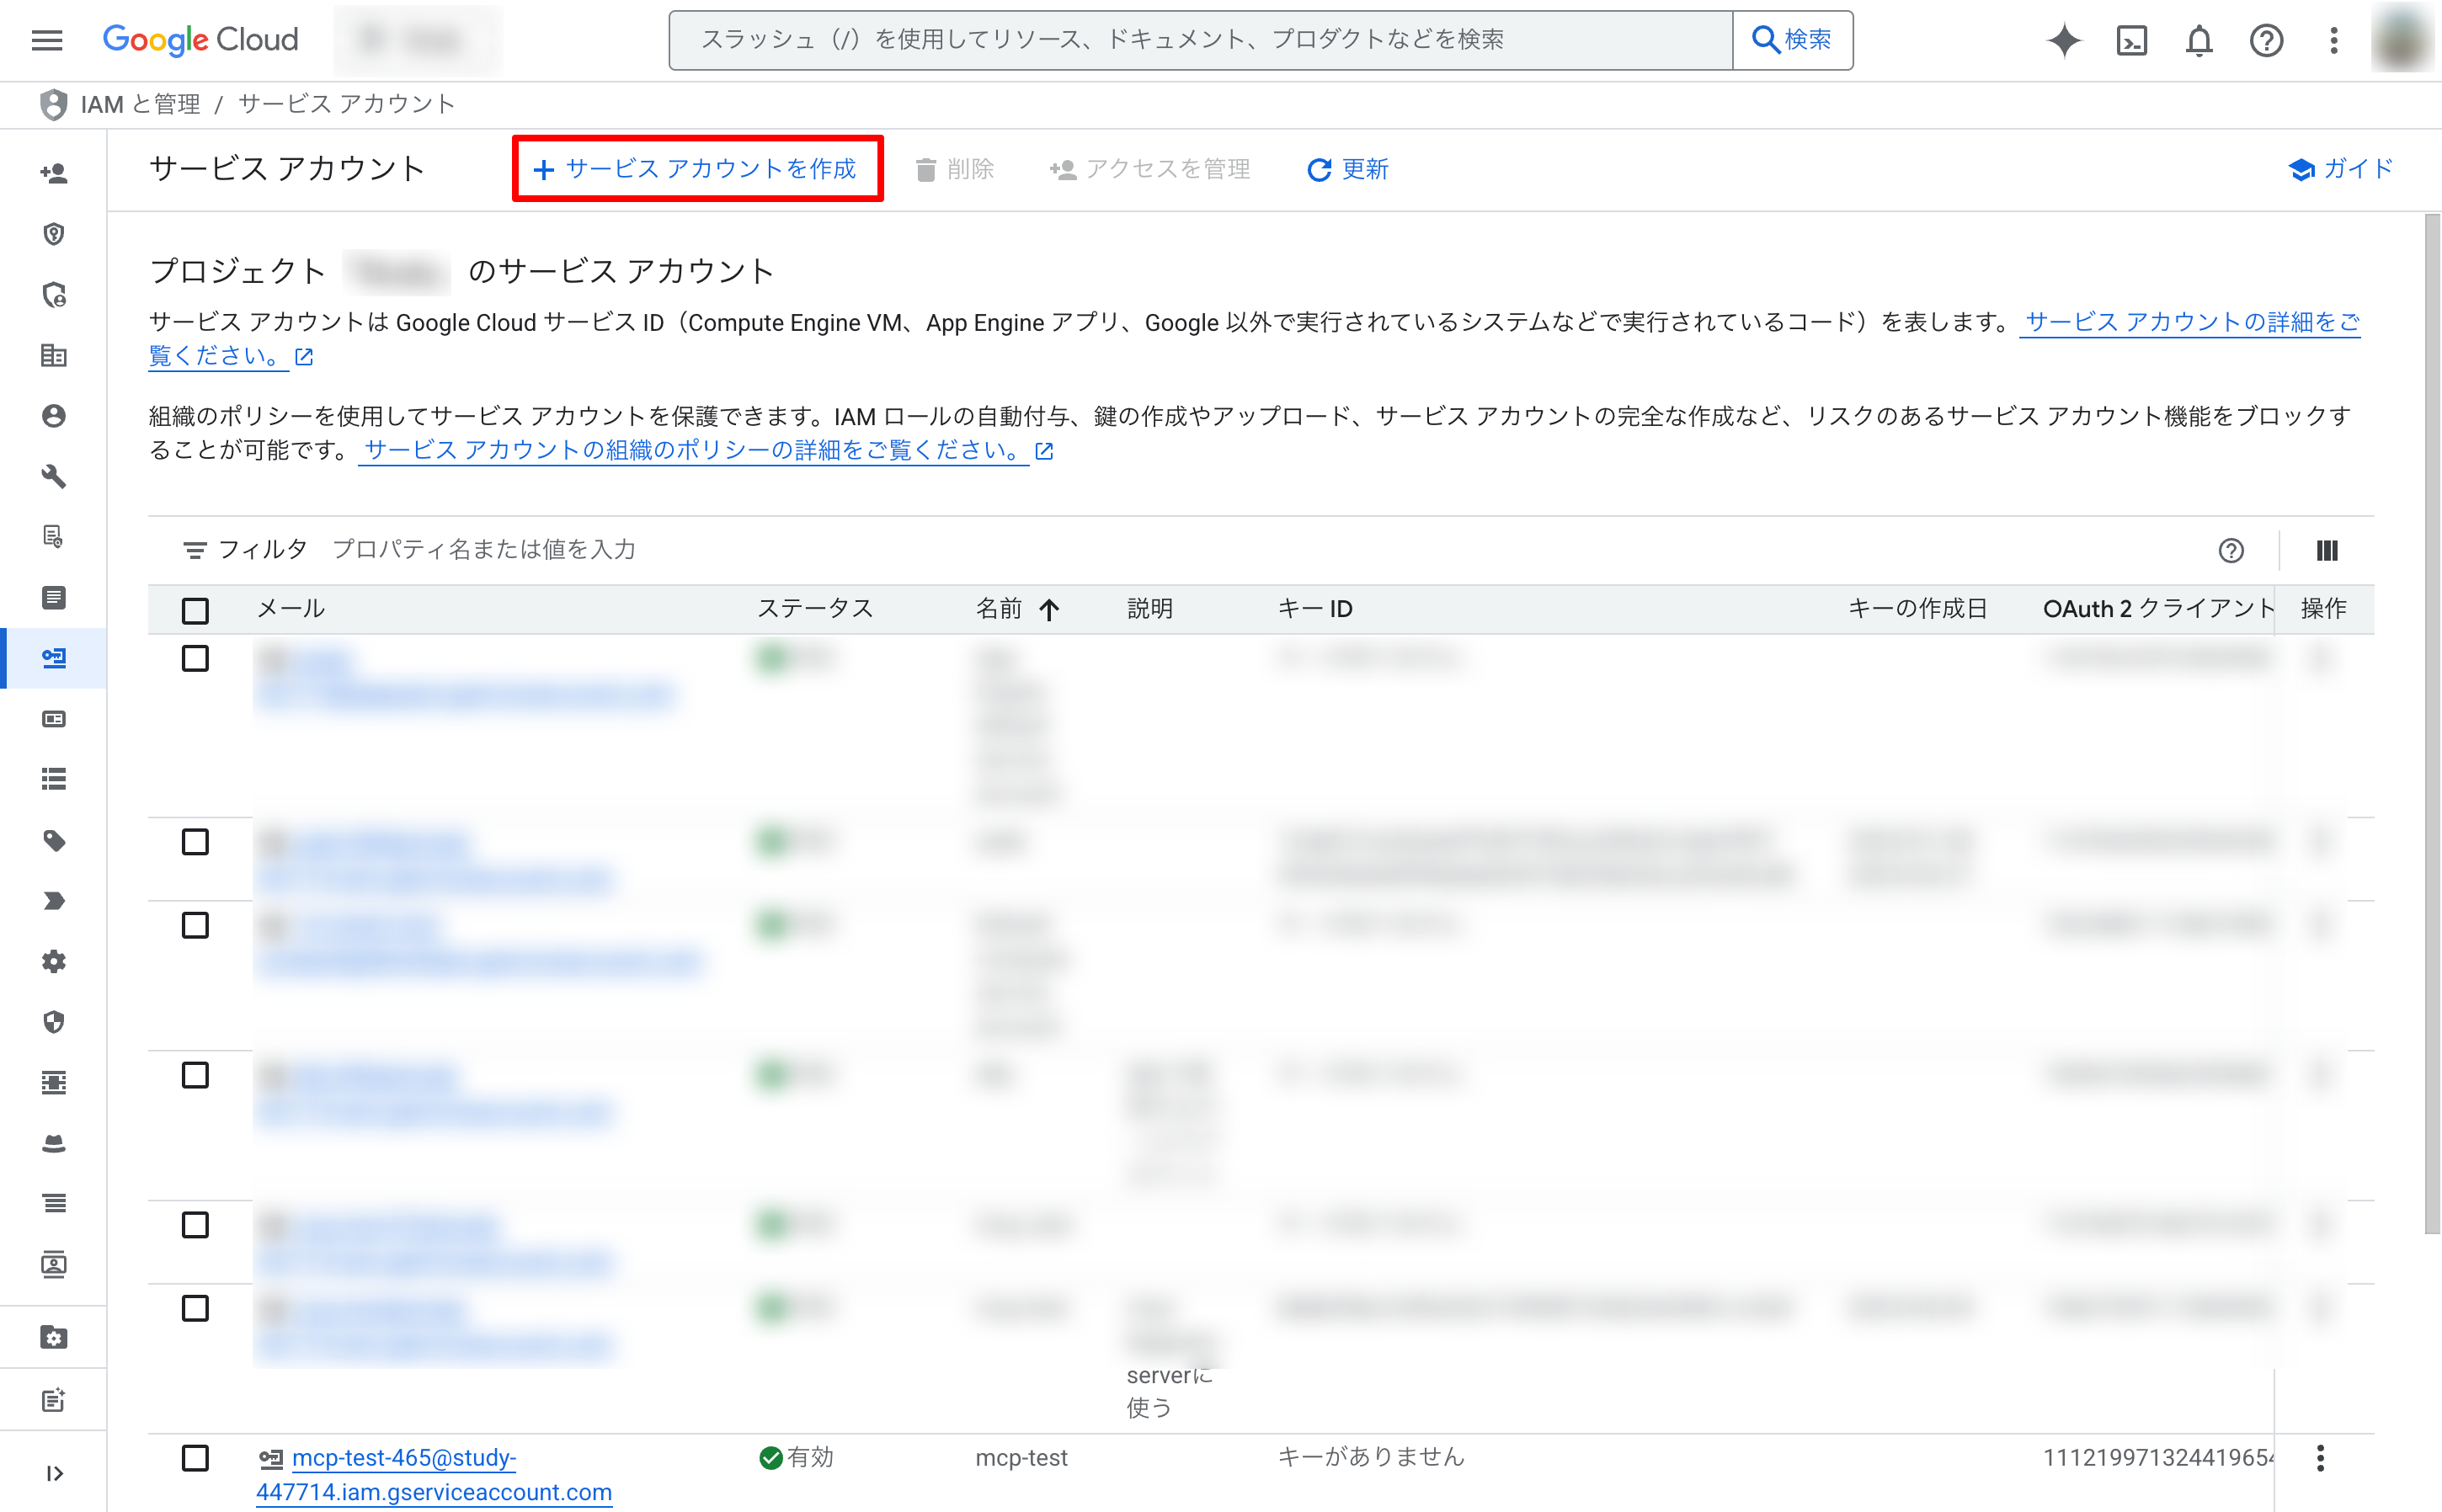Open the help question-mark icon in top bar
The height and width of the screenshot is (1512, 2442).
point(2266,40)
